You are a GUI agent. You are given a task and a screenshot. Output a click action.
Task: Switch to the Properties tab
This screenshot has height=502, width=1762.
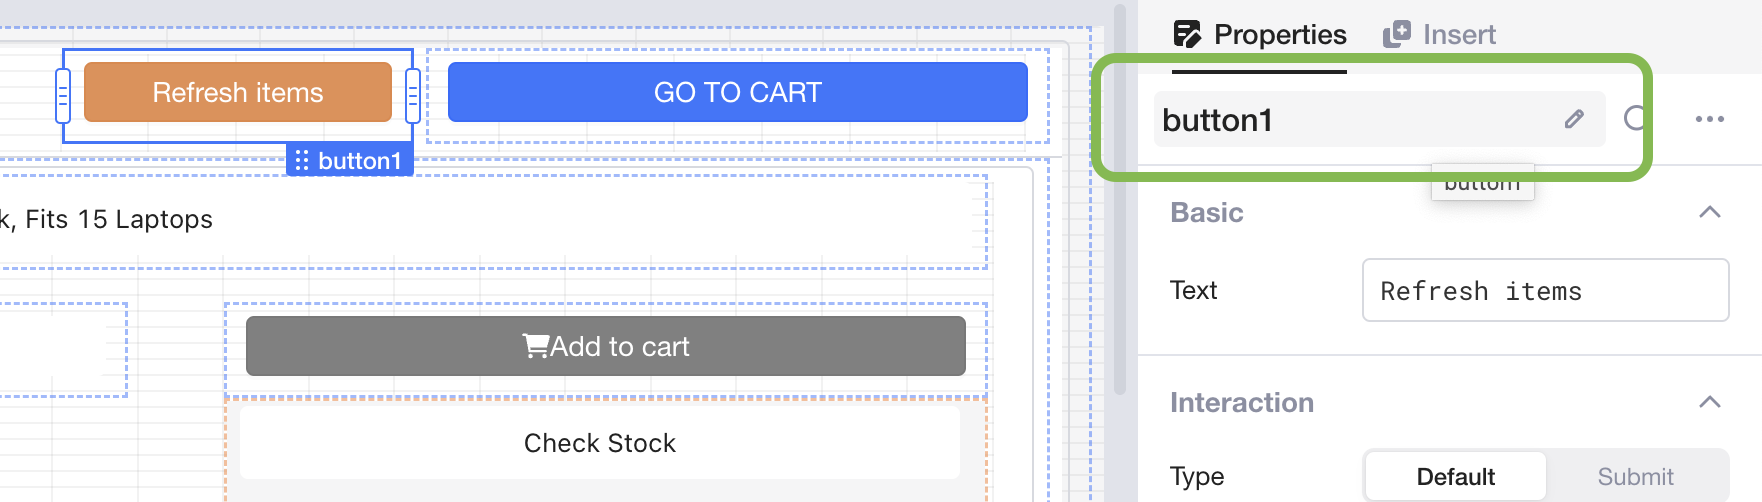(1260, 35)
